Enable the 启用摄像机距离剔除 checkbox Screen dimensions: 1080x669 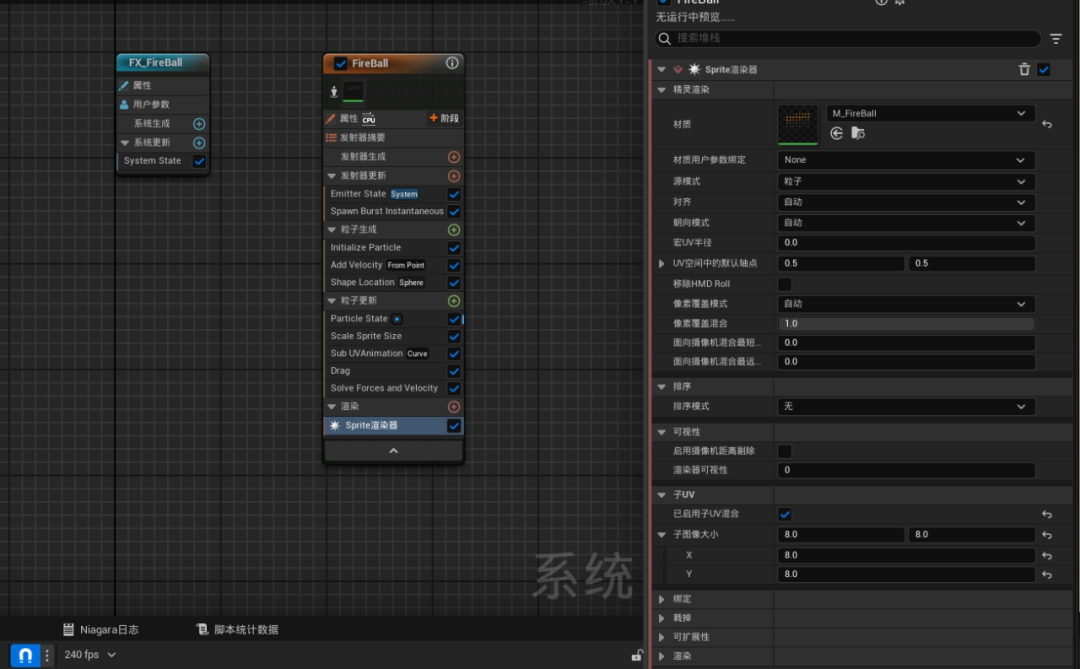click(785, 451)
